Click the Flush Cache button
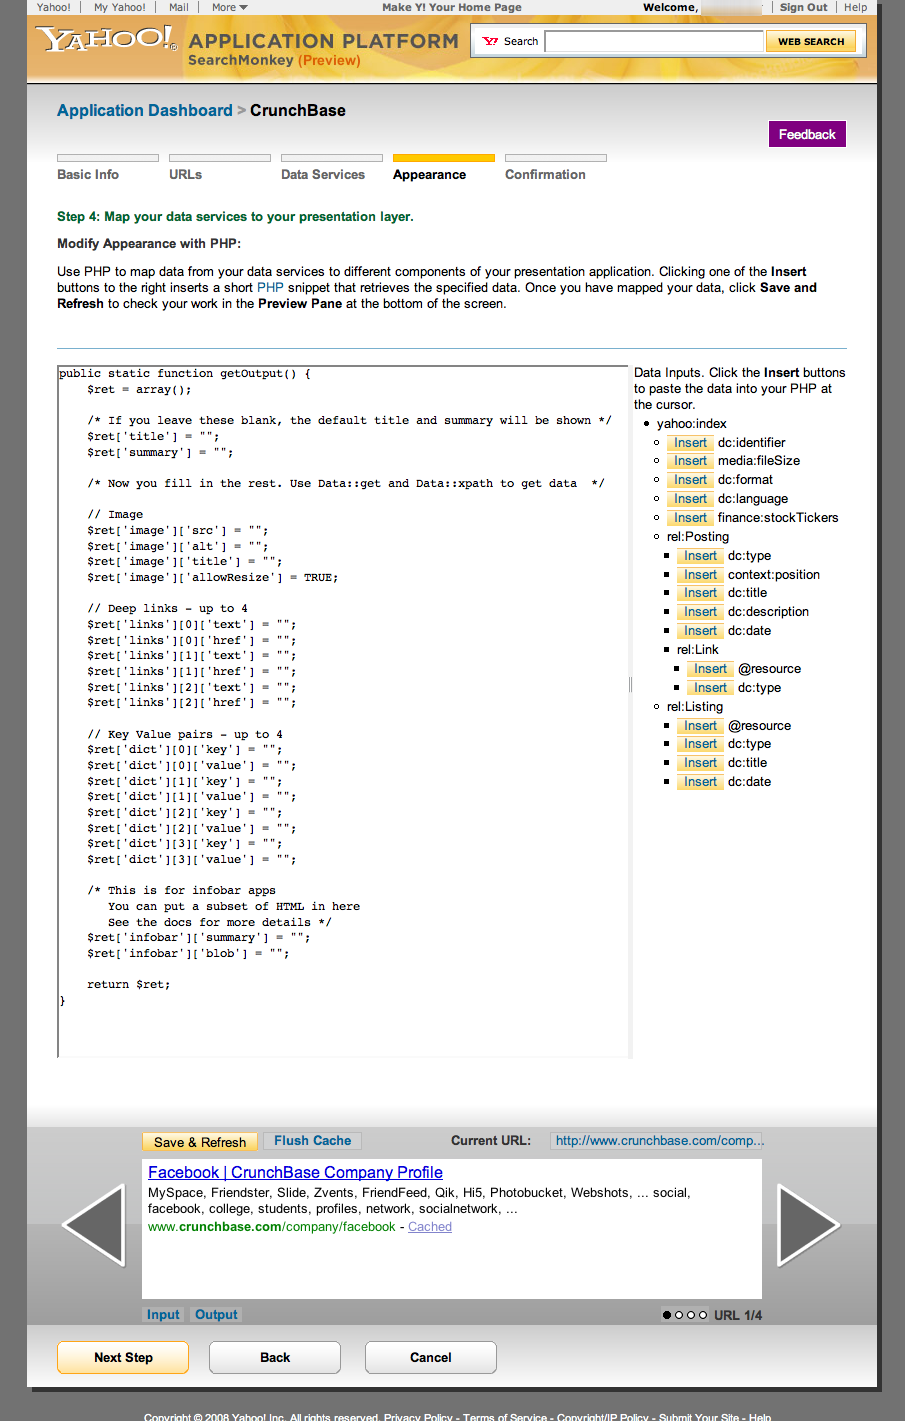The image size is (905, 1421). (312, 1141)
